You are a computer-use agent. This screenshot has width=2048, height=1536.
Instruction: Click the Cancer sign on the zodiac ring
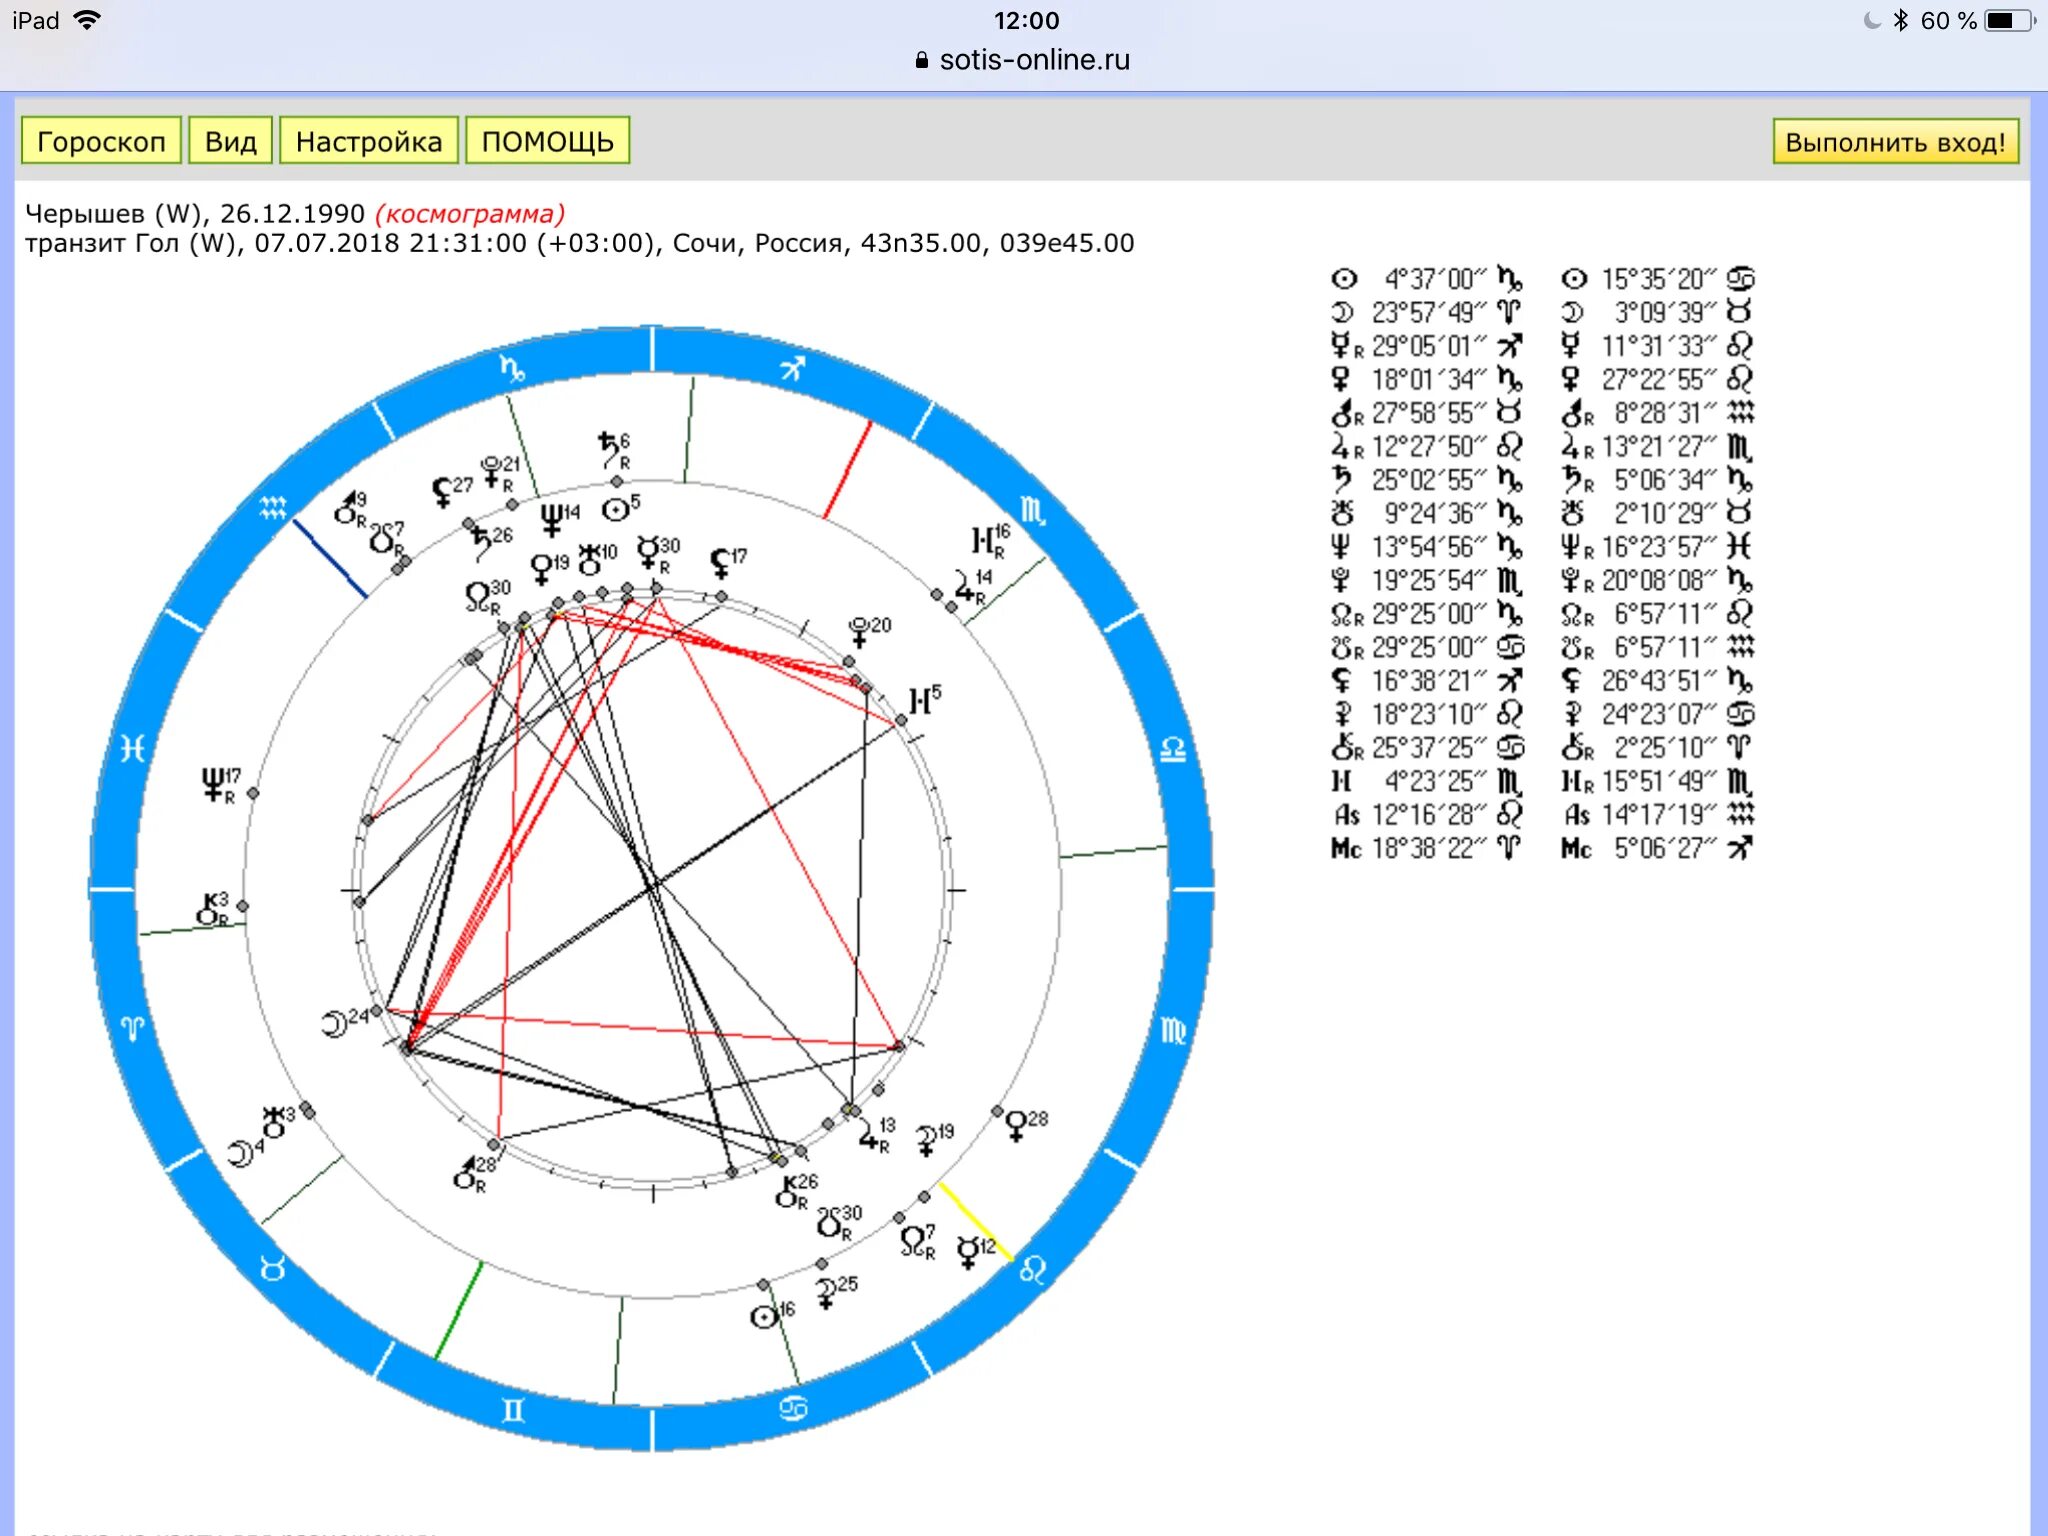pyautogui.click(x=793, y=1408)
